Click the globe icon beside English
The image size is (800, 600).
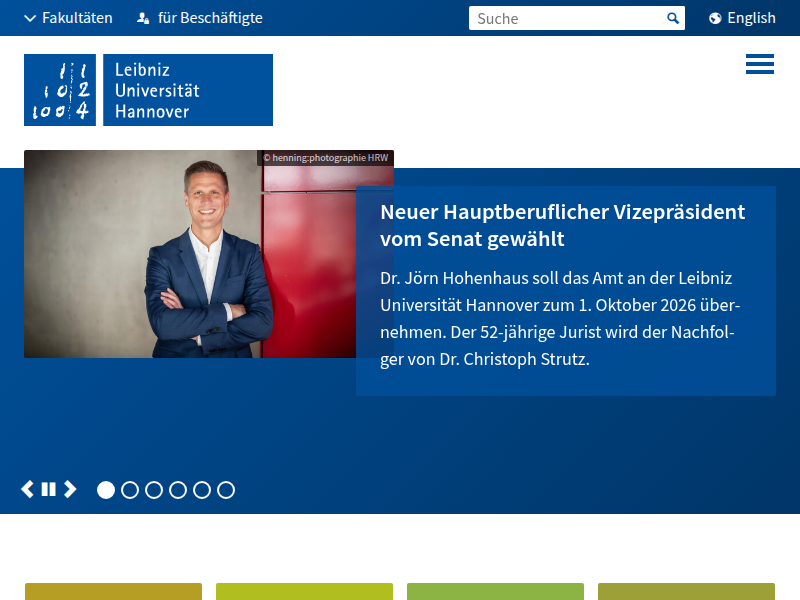coord(715,18)
